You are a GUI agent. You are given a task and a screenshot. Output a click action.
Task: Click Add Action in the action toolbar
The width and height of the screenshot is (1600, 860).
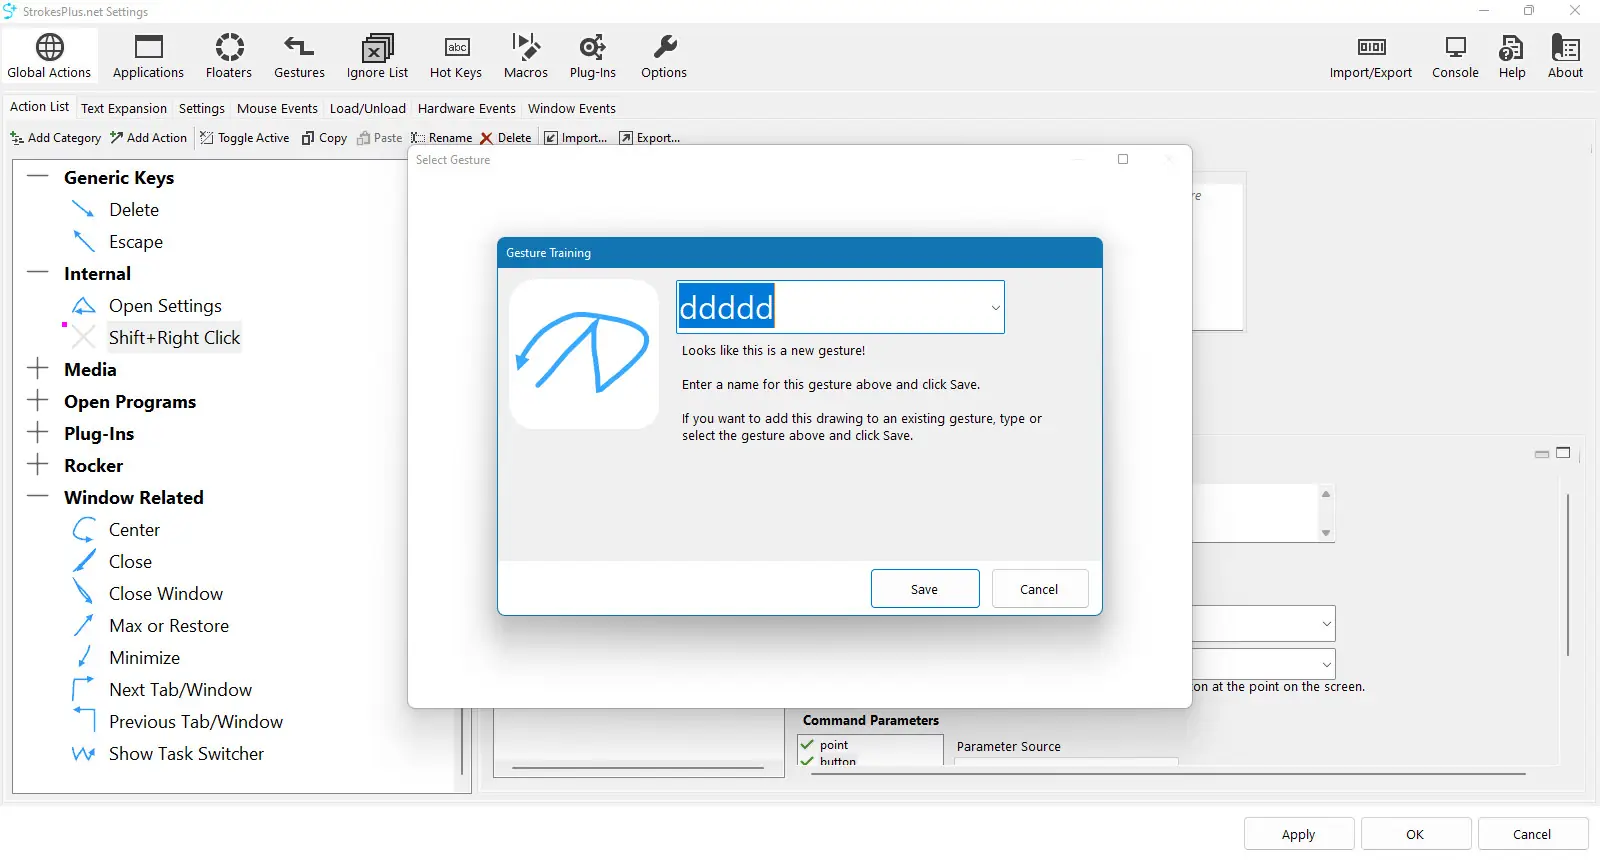(x=149, y=138)
